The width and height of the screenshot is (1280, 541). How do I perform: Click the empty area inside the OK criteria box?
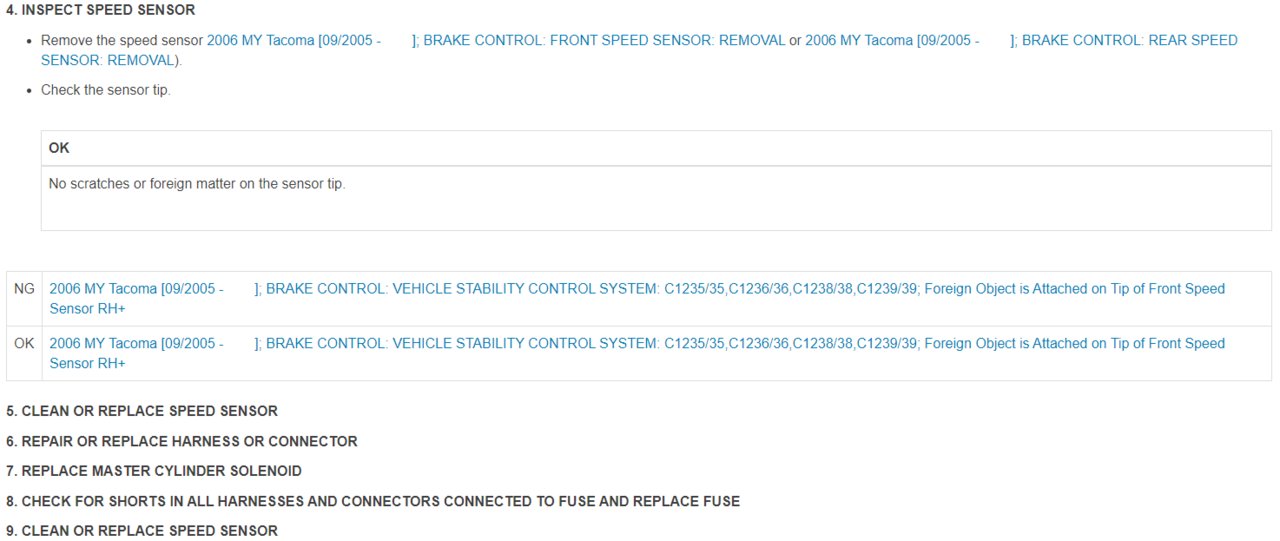(x=656, y=213)
